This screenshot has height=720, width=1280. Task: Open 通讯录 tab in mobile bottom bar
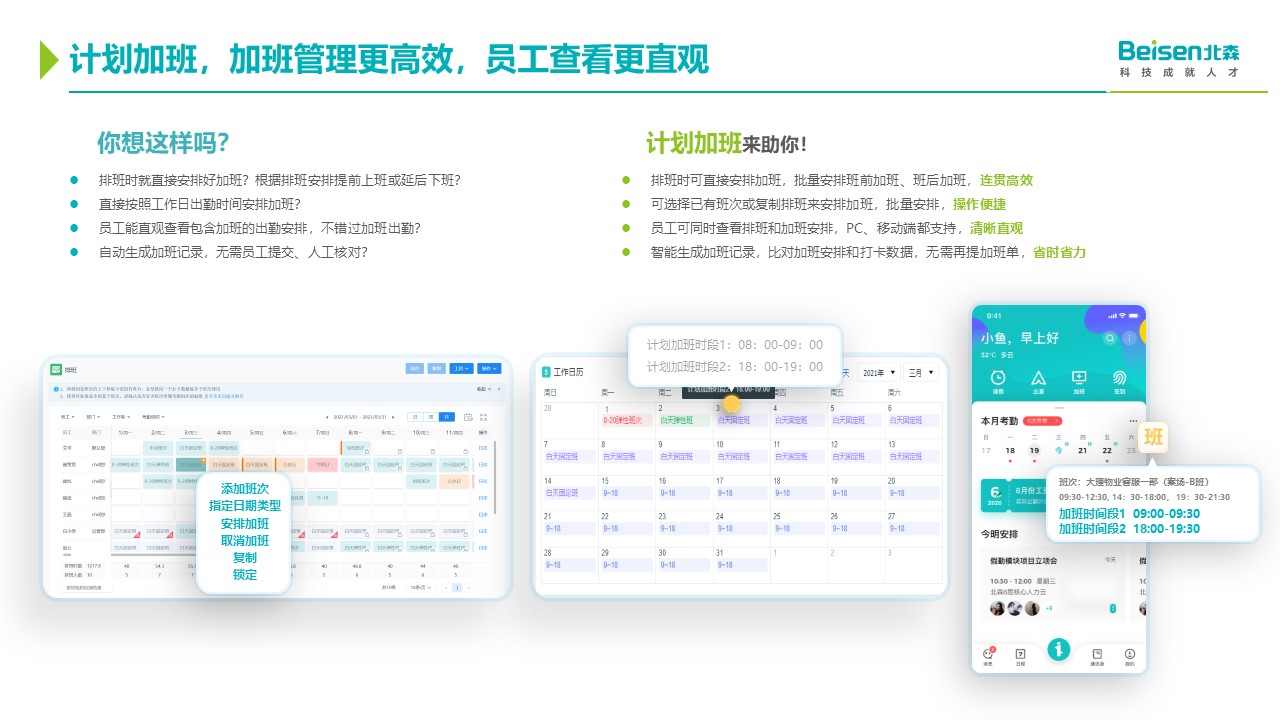pyautogui.click(x=1097, y=656)
